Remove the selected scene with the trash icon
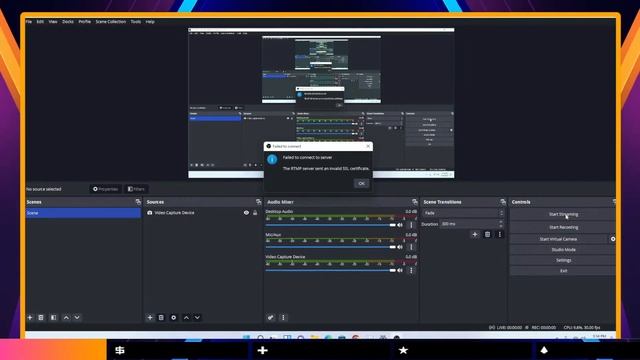The image size is (640, 360). click(41, 317)
